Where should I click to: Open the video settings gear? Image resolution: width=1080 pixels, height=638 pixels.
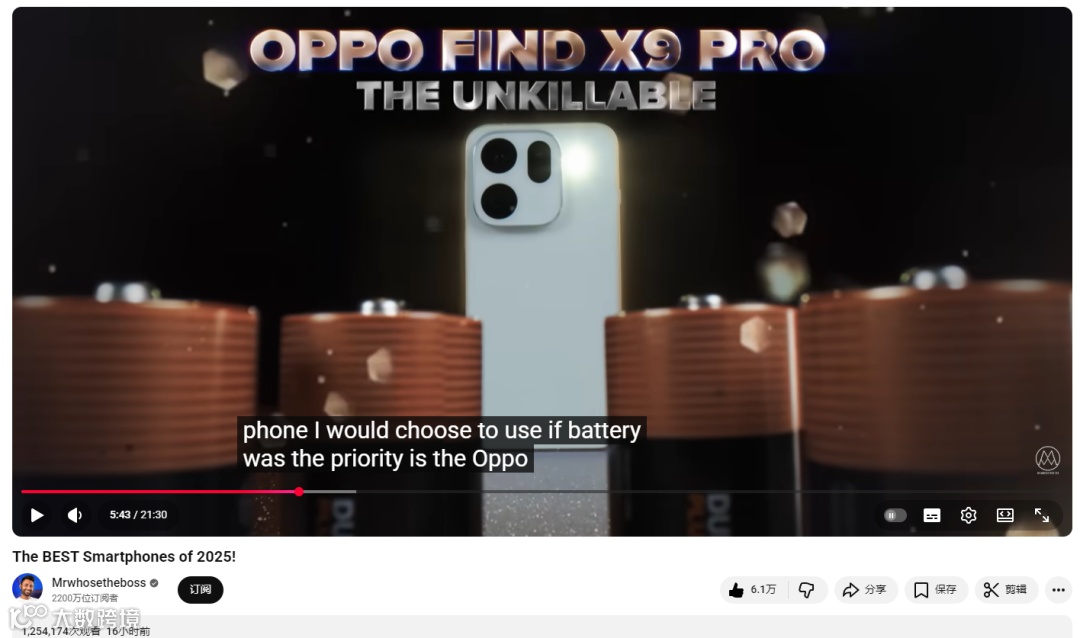coord(968,515)
